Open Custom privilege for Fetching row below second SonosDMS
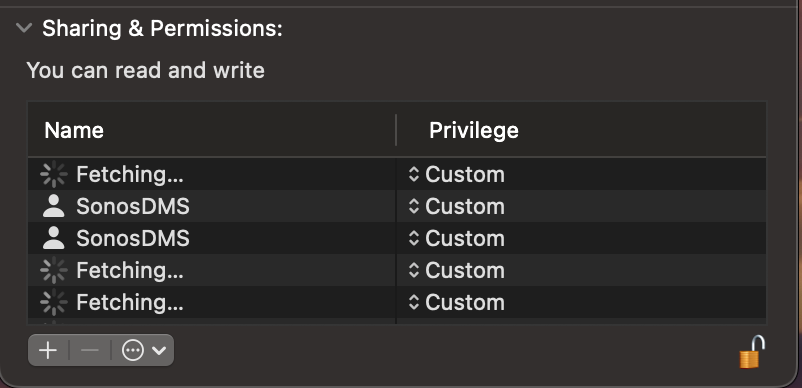The image size is (802, 388). tap(457, 270)
